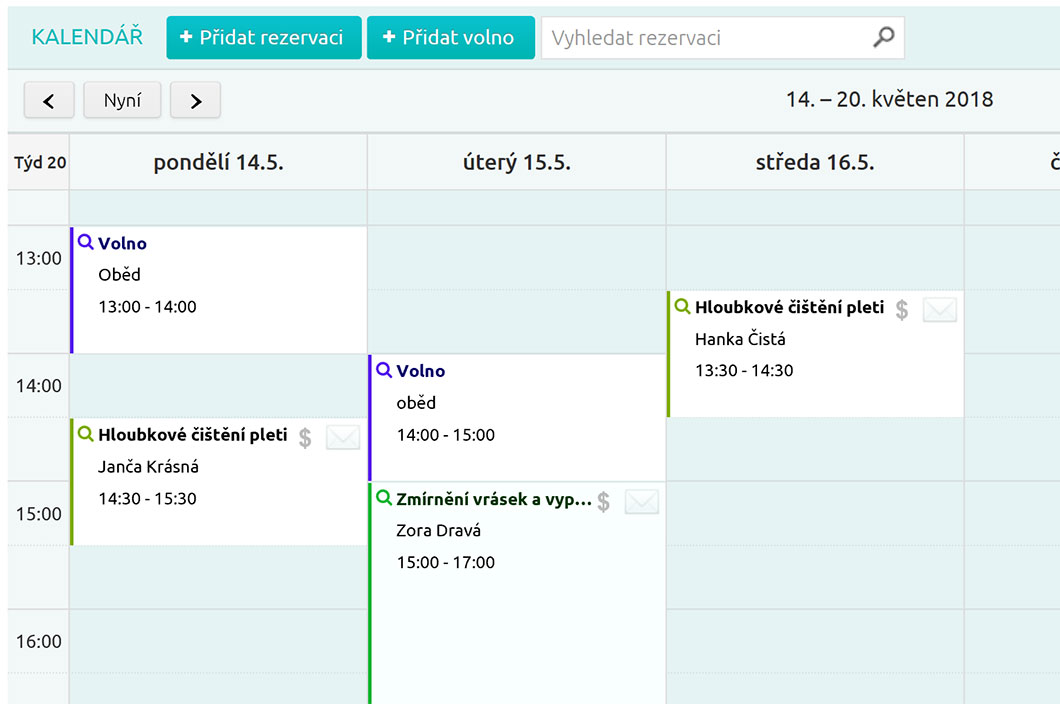Click envelope icon on Zora Dravá reservation
Screen dimensions: 1060x704
pos(642,502)
